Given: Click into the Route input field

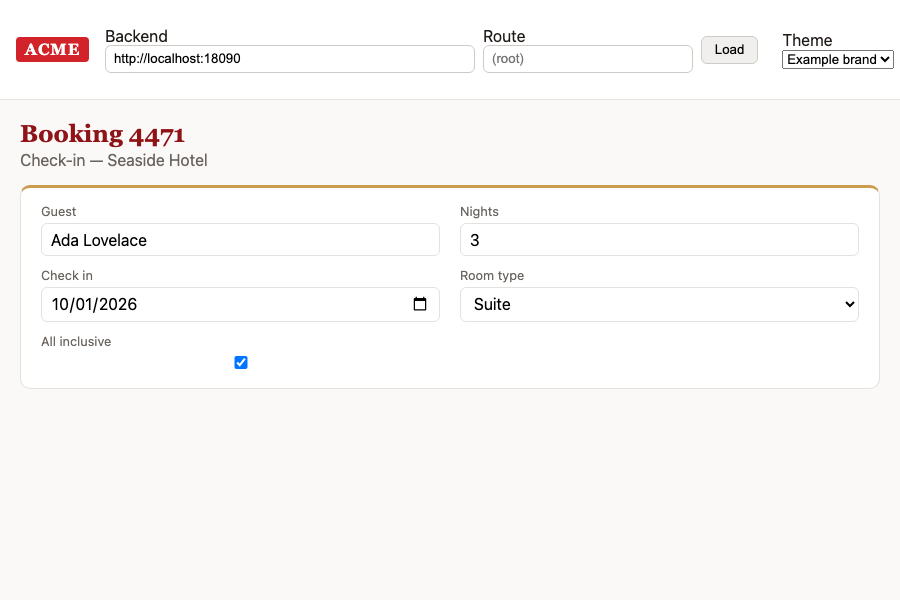Looking at the screenshot, I should click(588, 59).
